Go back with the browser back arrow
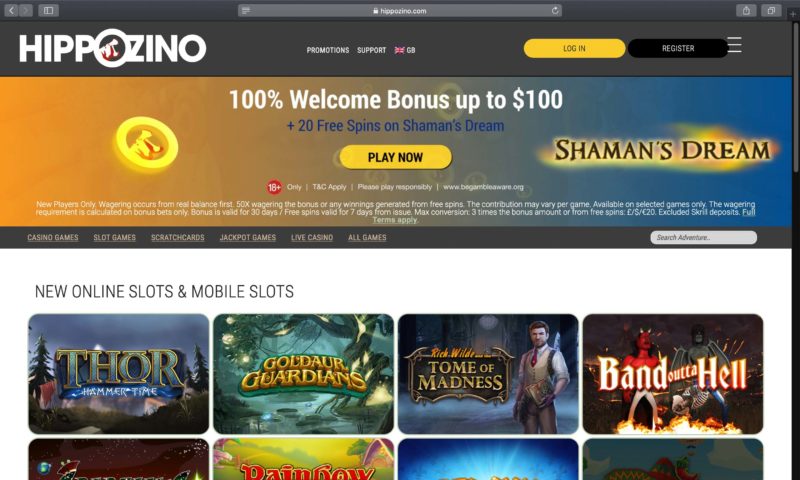 coord(11,10)
